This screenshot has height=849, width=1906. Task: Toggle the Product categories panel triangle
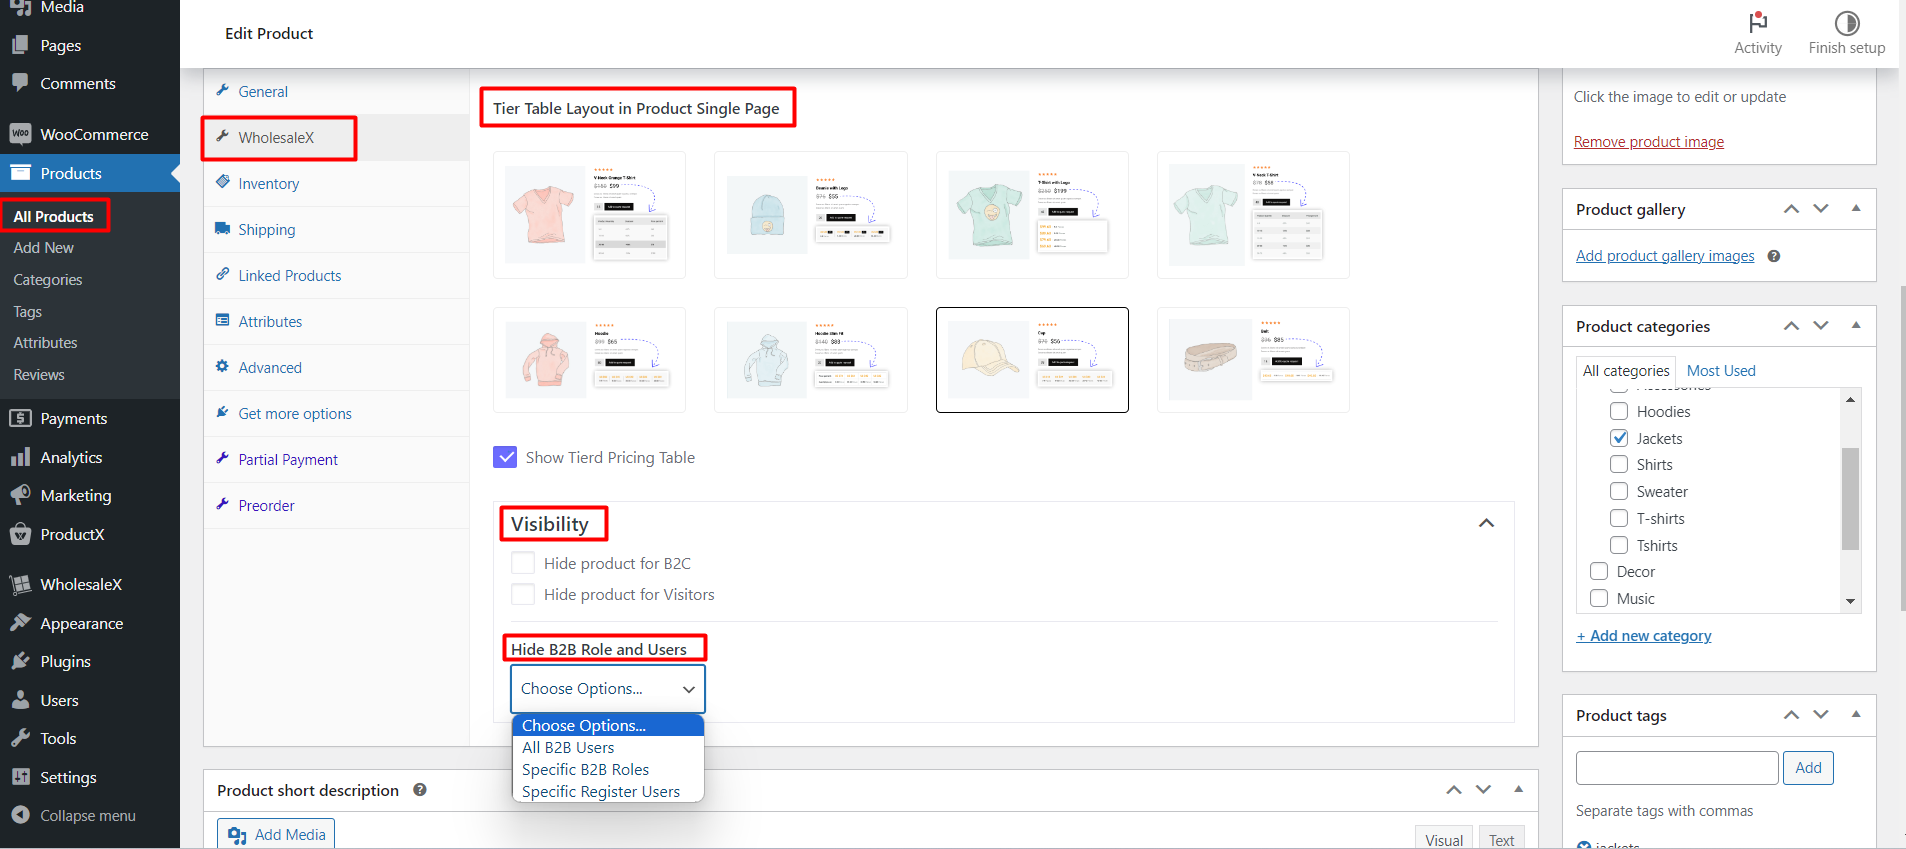coord(1856,325)
